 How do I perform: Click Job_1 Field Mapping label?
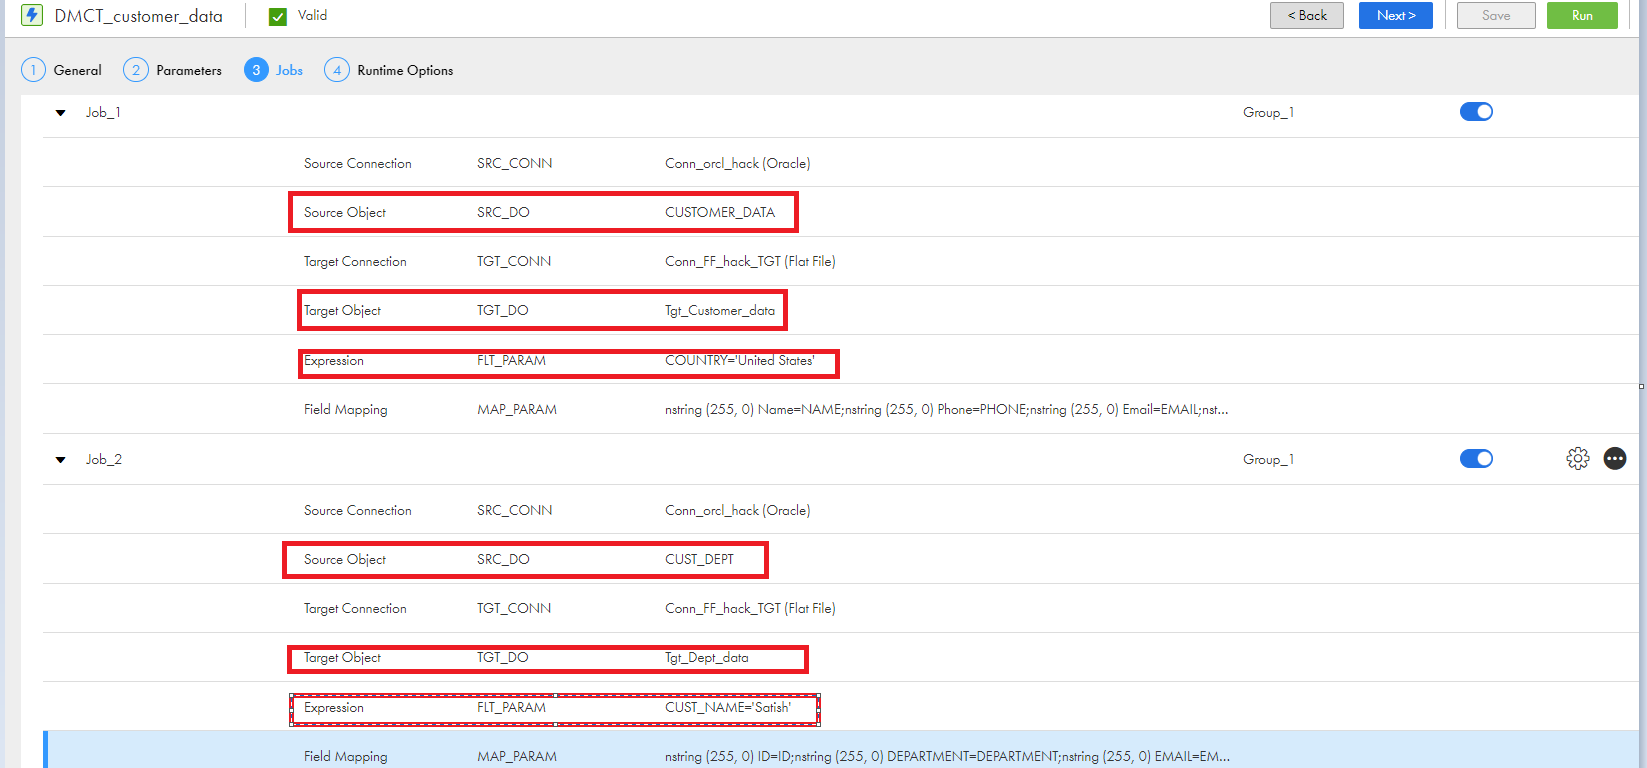[345, 409]
